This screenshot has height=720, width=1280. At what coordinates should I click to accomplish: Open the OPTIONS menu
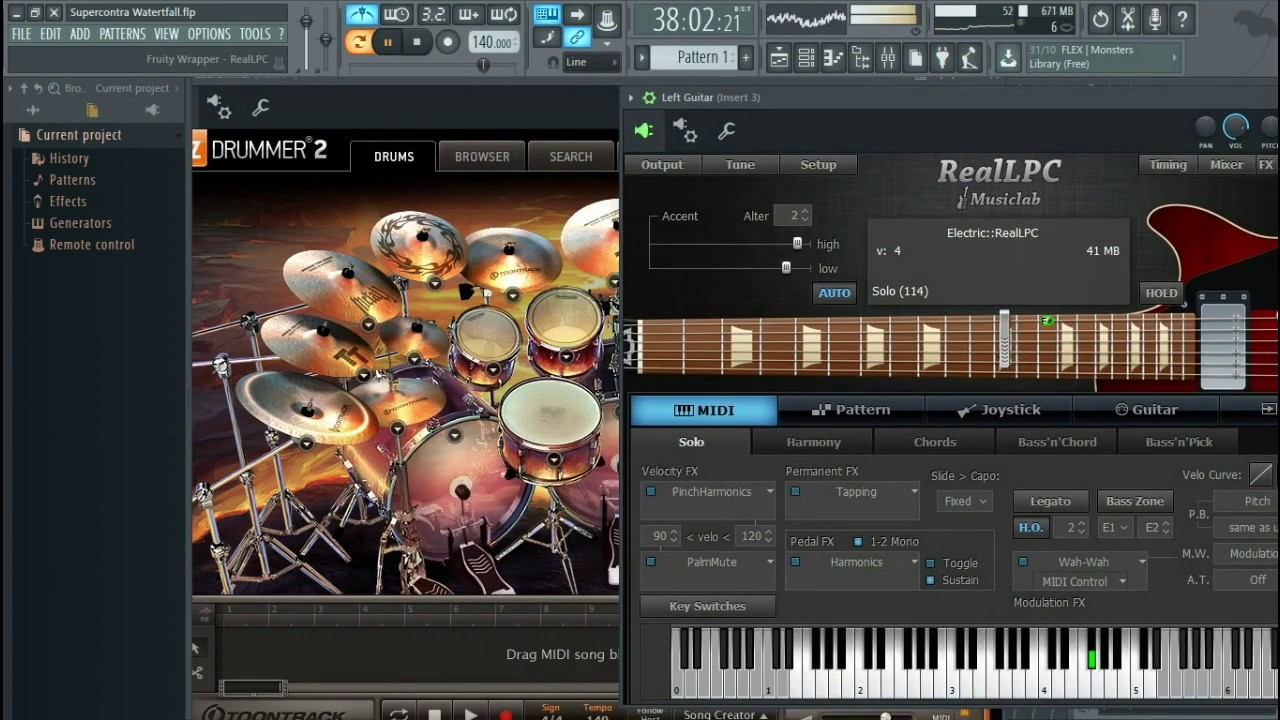(209, 34)
